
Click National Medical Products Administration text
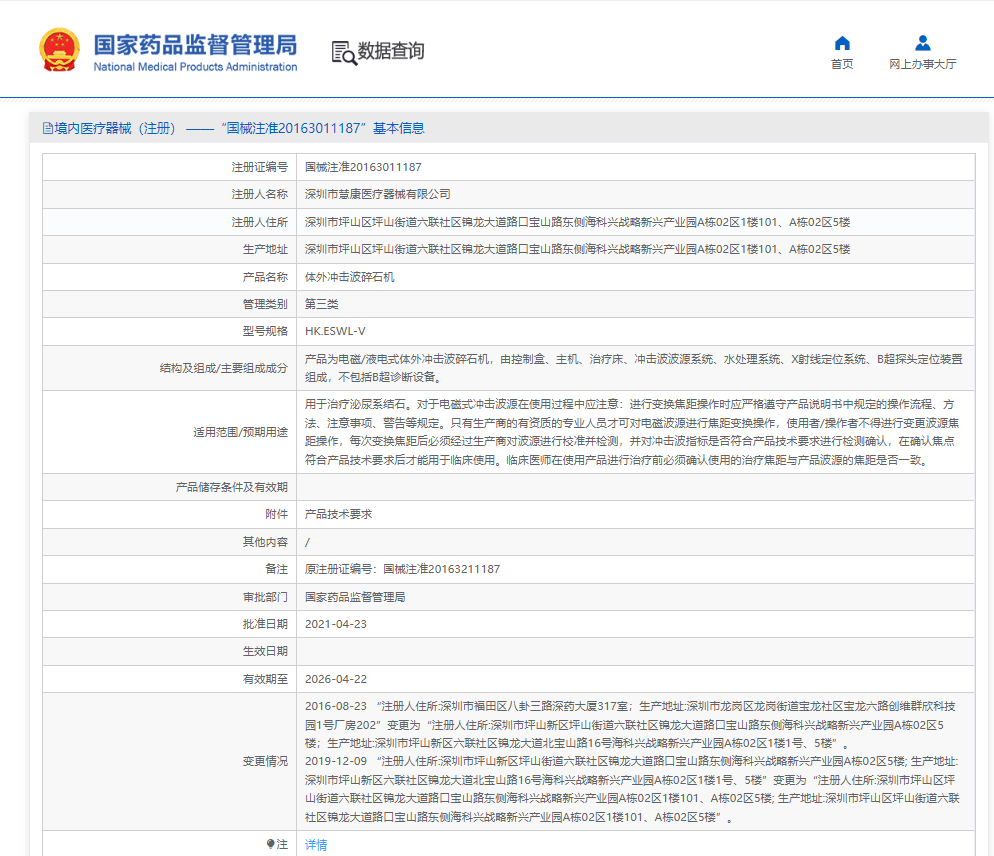195,67
